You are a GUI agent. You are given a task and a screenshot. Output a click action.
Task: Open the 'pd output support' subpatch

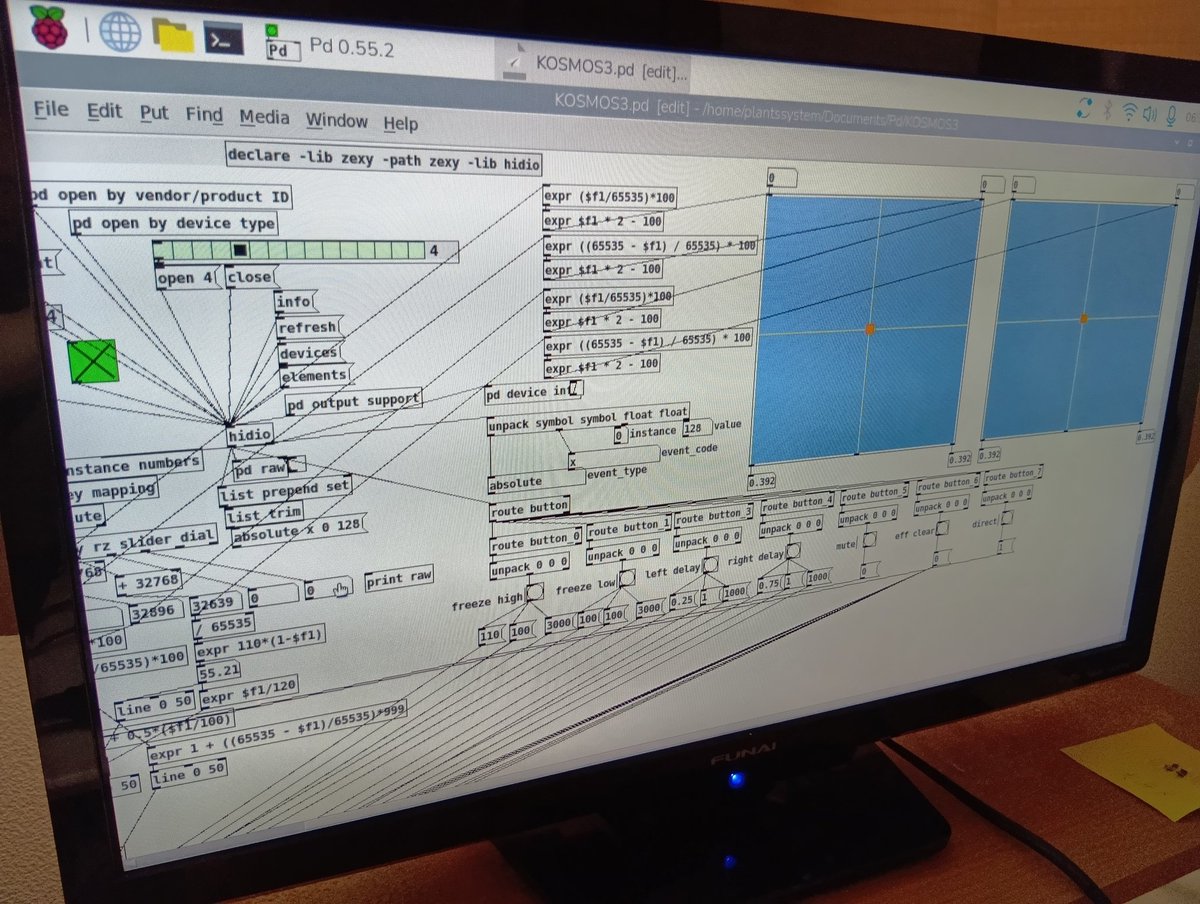(x=354, y=402)
